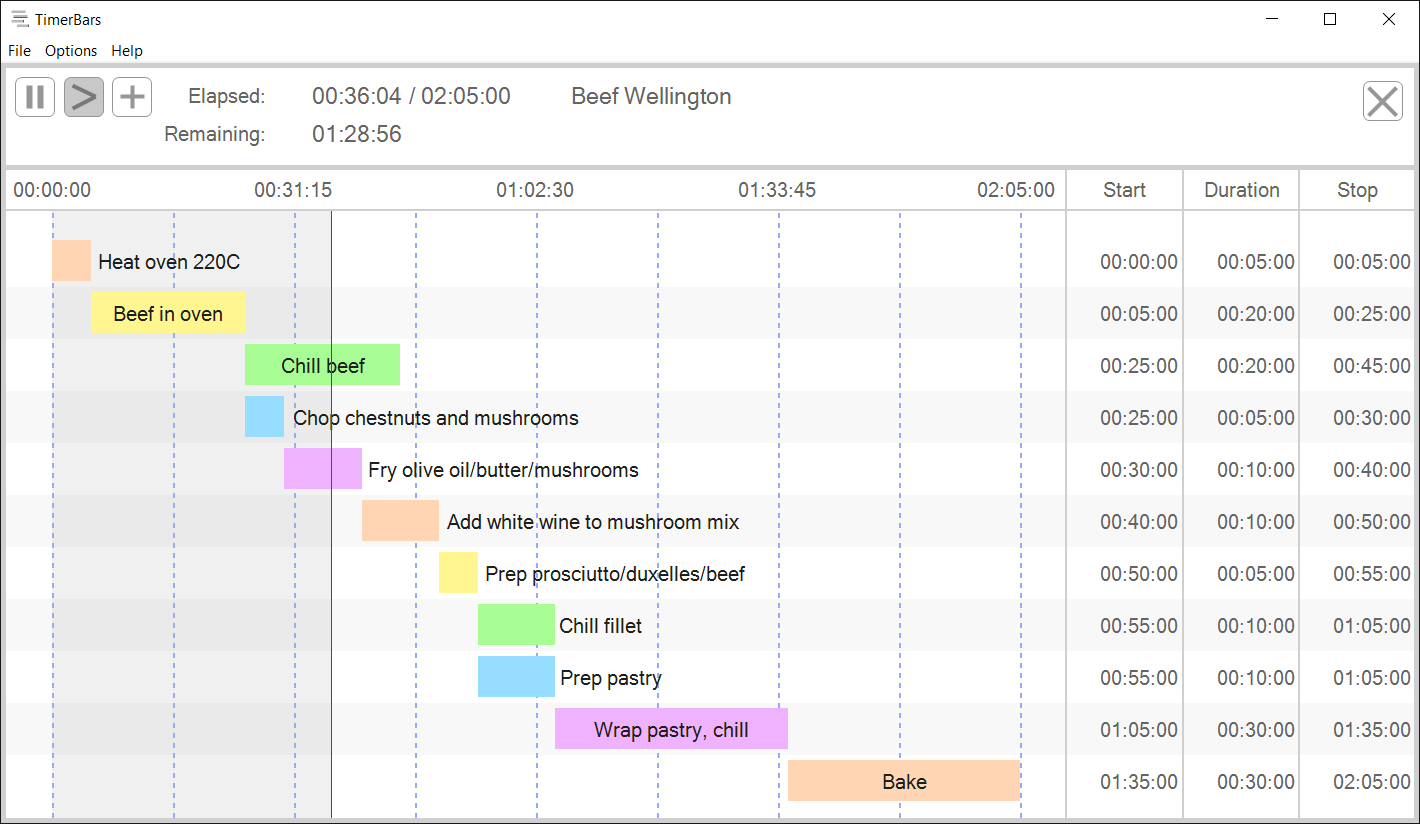
Task: Maximize the TimerBars window
Action: (1330, 19)
